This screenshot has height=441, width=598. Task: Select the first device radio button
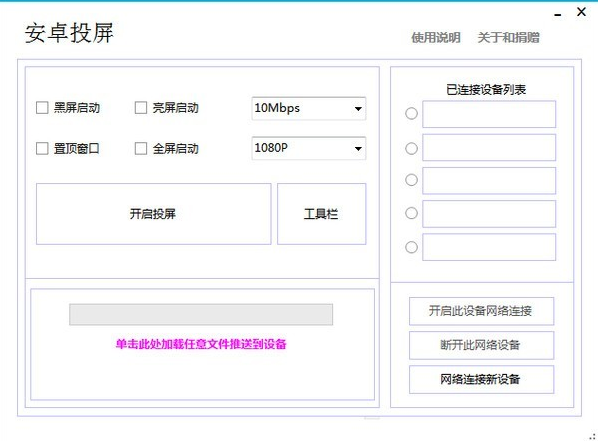(x=411, y=113)
